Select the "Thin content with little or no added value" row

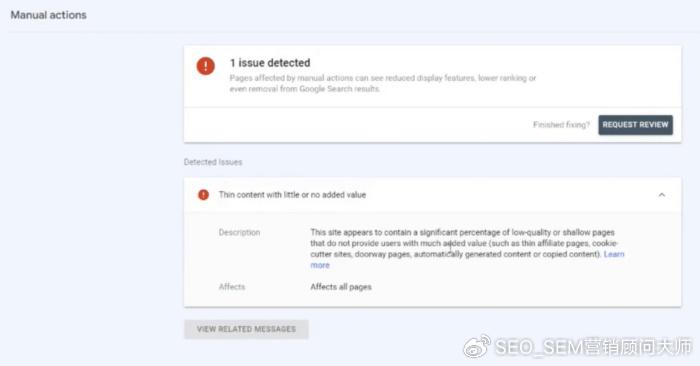[x=432, y=195]
